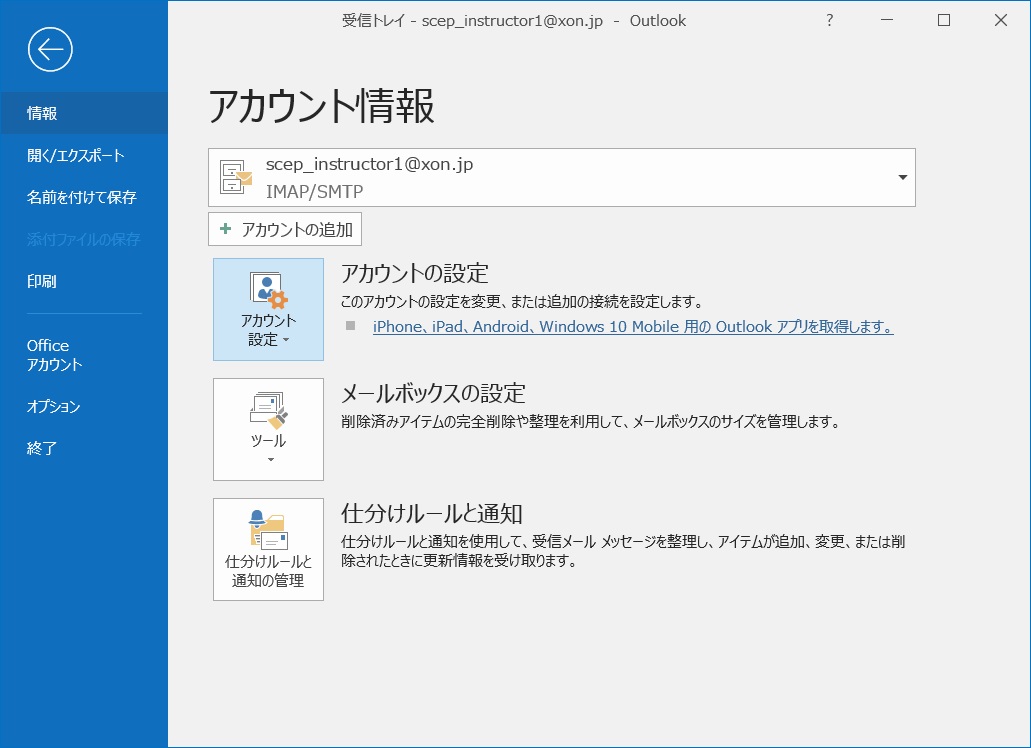Click 仕分けルールと通知の管理 icon button
1031x748 pixels.
pos(268,549)
